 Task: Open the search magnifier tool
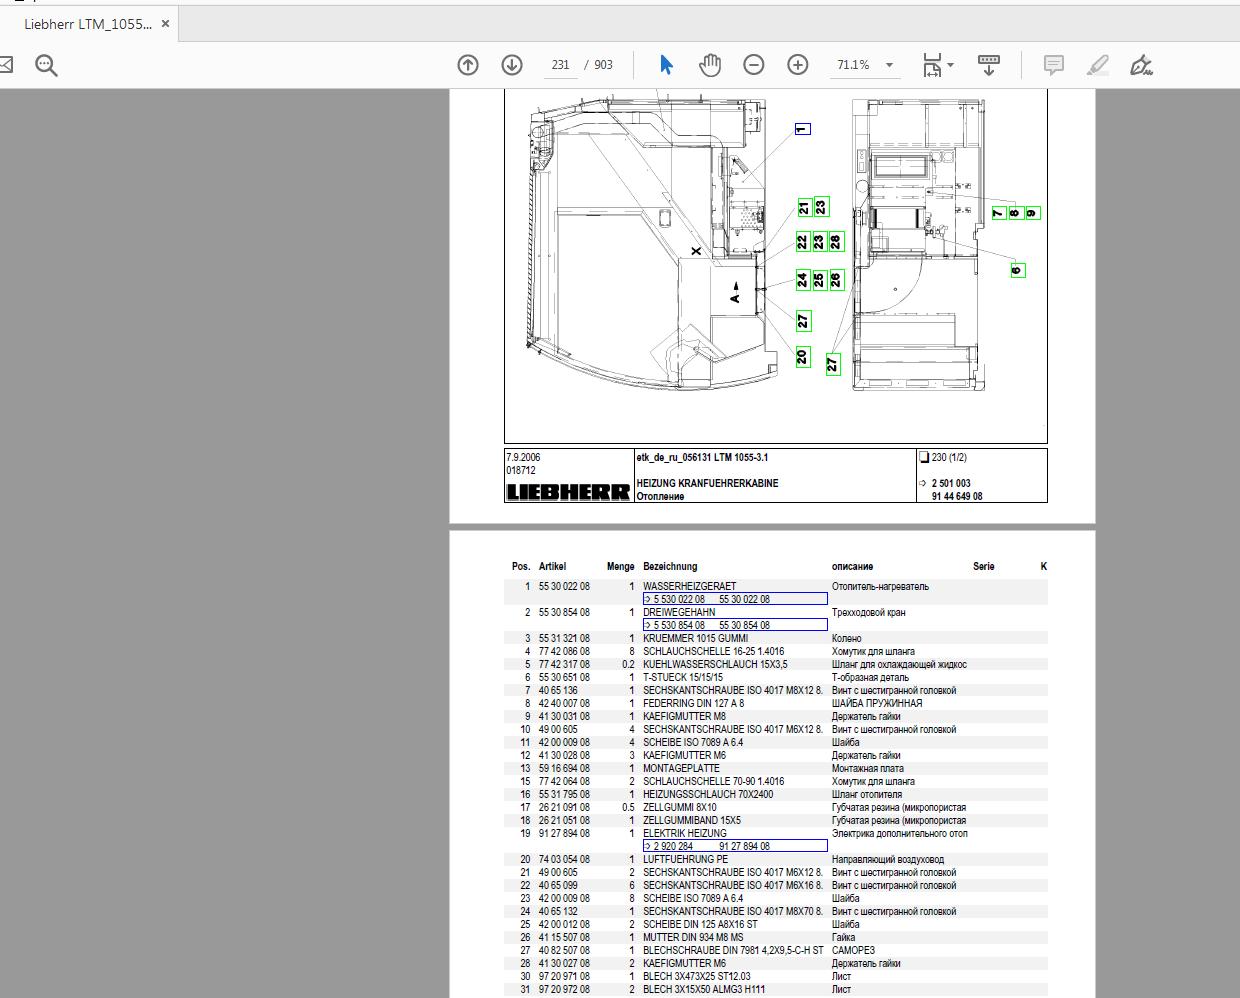pos(45,64)
